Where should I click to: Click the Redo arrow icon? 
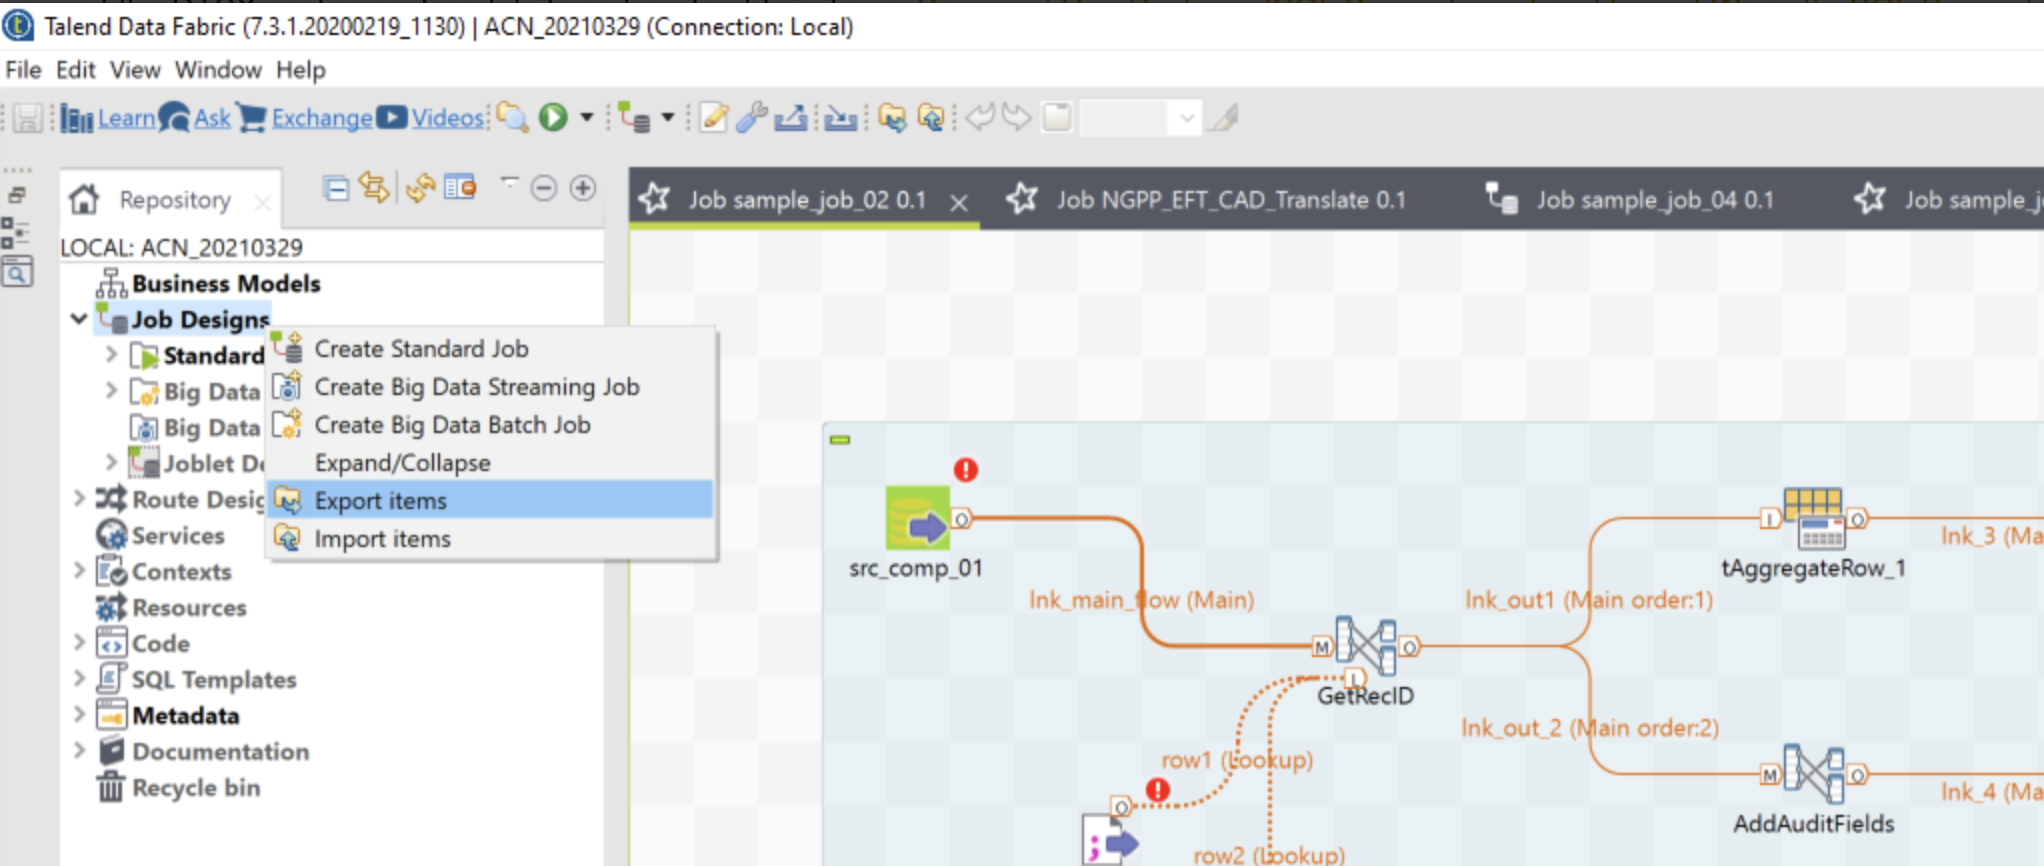tap(1016, 118)
